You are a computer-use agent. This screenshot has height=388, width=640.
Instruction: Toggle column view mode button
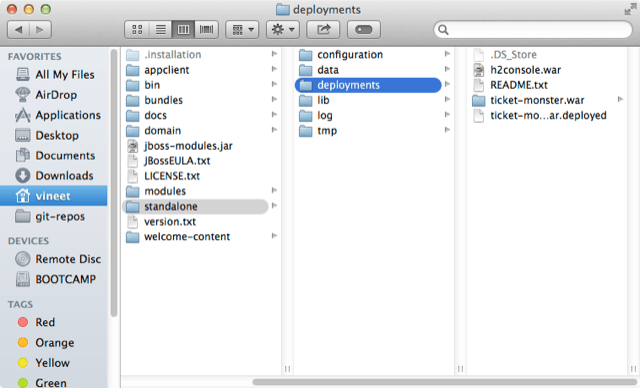click(x=183, y=30)
